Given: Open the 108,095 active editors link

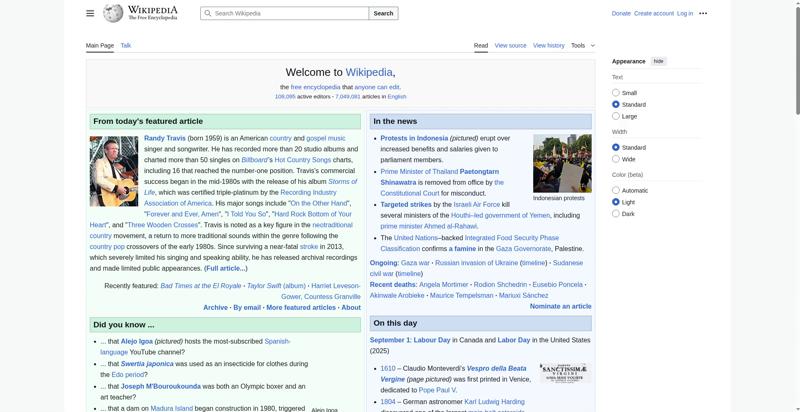Looking at the screenshot, I should (x=285, y=96).
